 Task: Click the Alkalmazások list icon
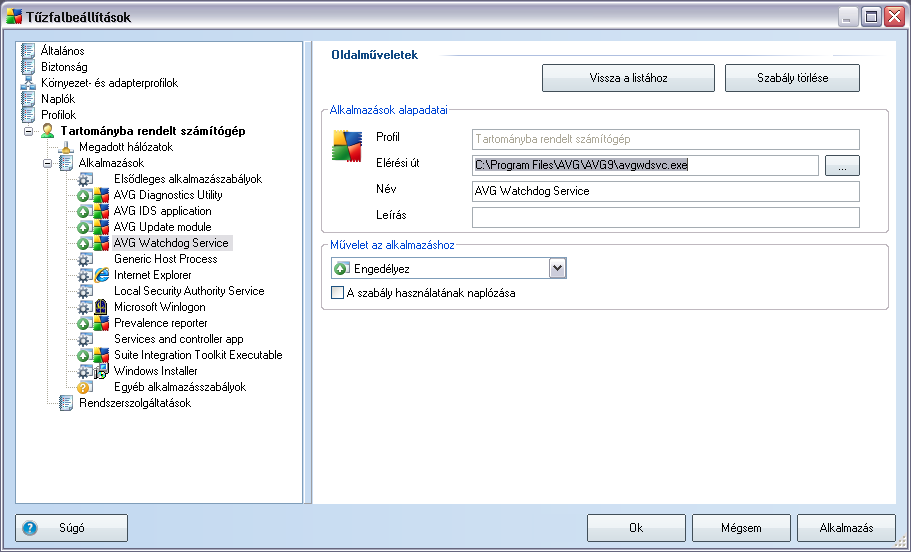click(x=66, y=163)
